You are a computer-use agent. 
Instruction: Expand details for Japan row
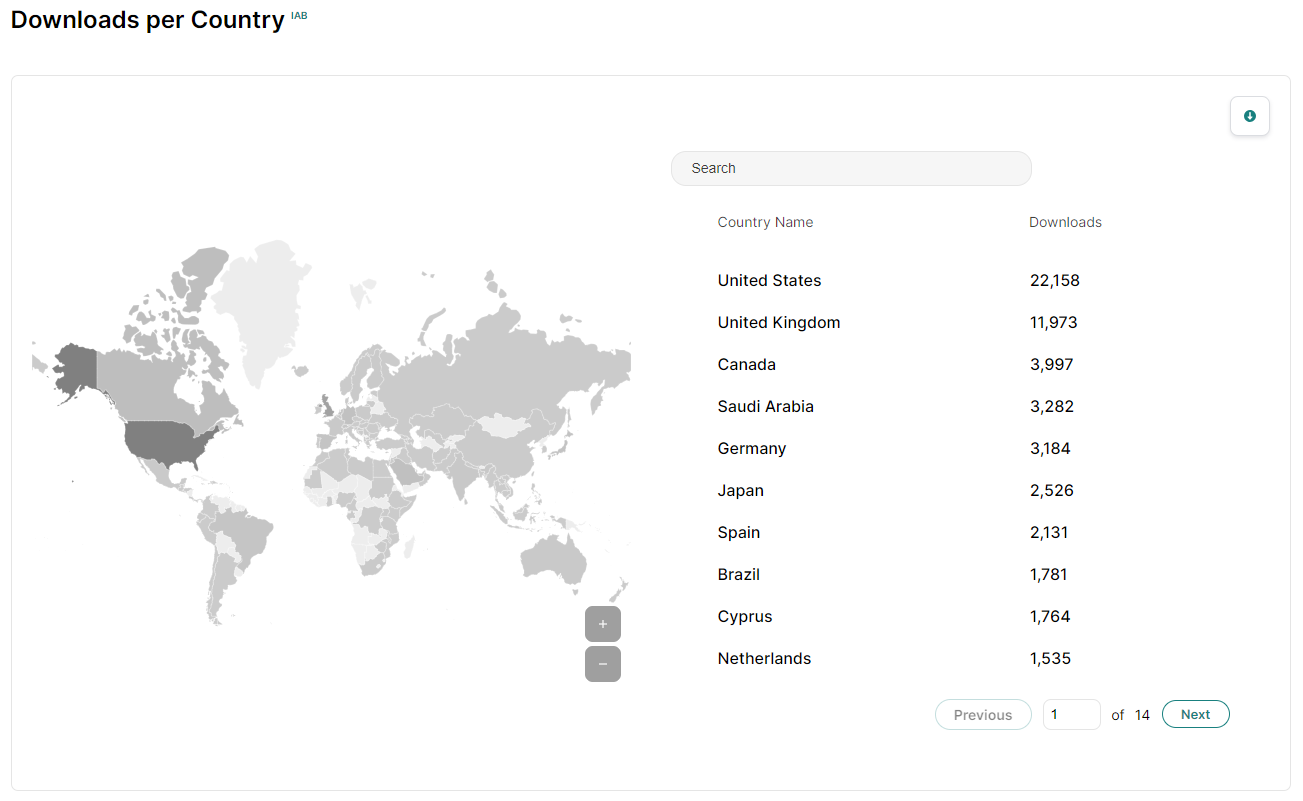741,490
